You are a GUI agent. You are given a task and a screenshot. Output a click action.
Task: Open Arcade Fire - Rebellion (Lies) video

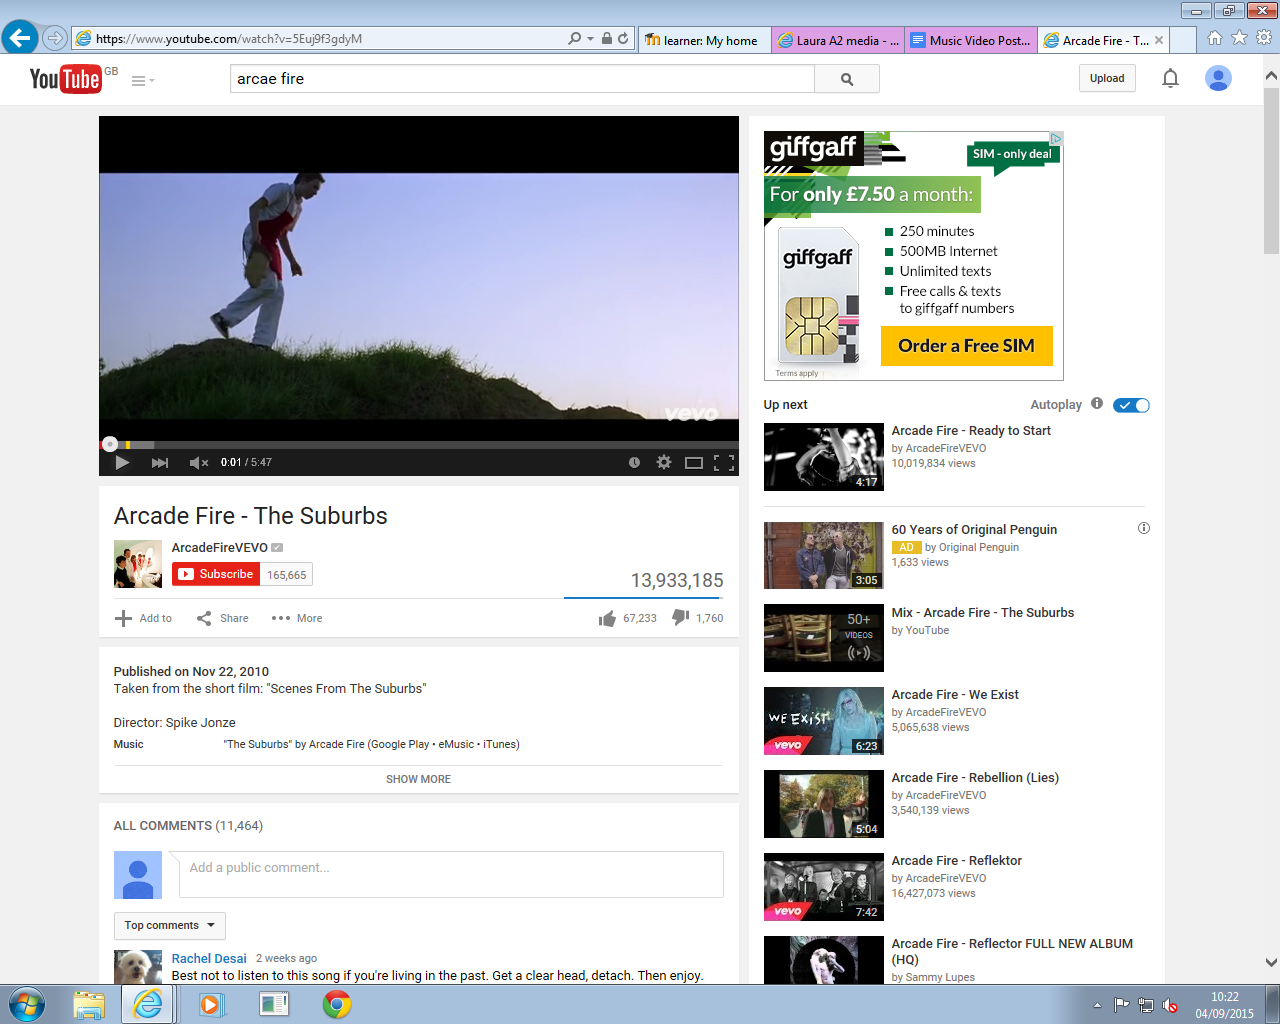pos(975,778)
